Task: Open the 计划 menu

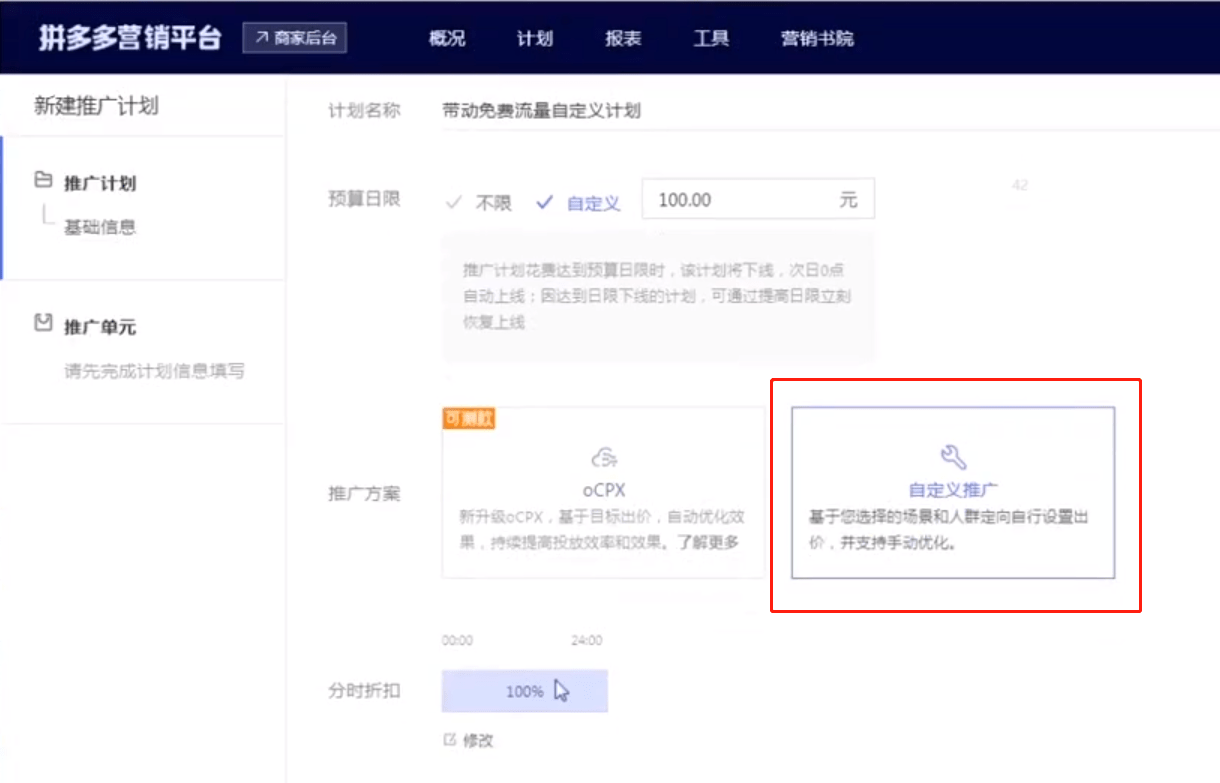Action: 535,39
